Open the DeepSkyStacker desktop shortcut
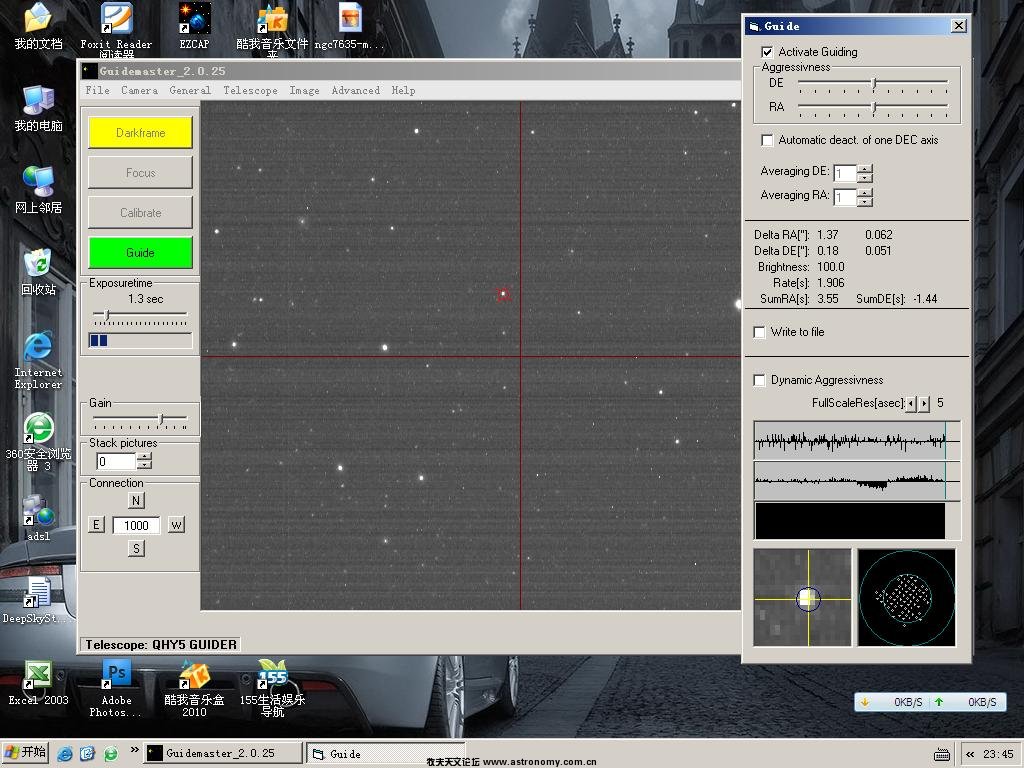Viewport: 1024px width, 768px height. click(x=37, y=594)
